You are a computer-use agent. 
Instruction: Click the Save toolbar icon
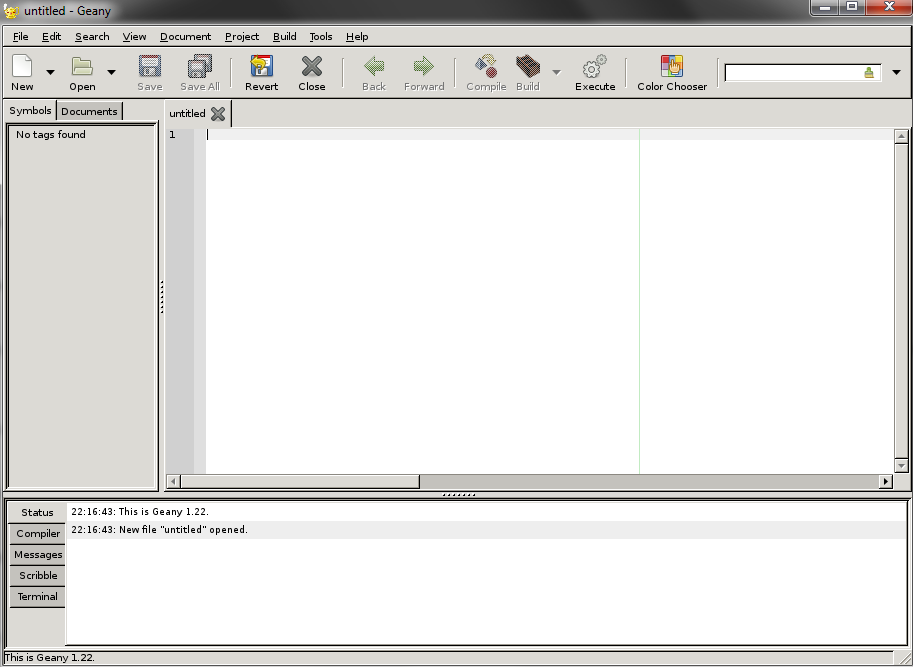148,70
